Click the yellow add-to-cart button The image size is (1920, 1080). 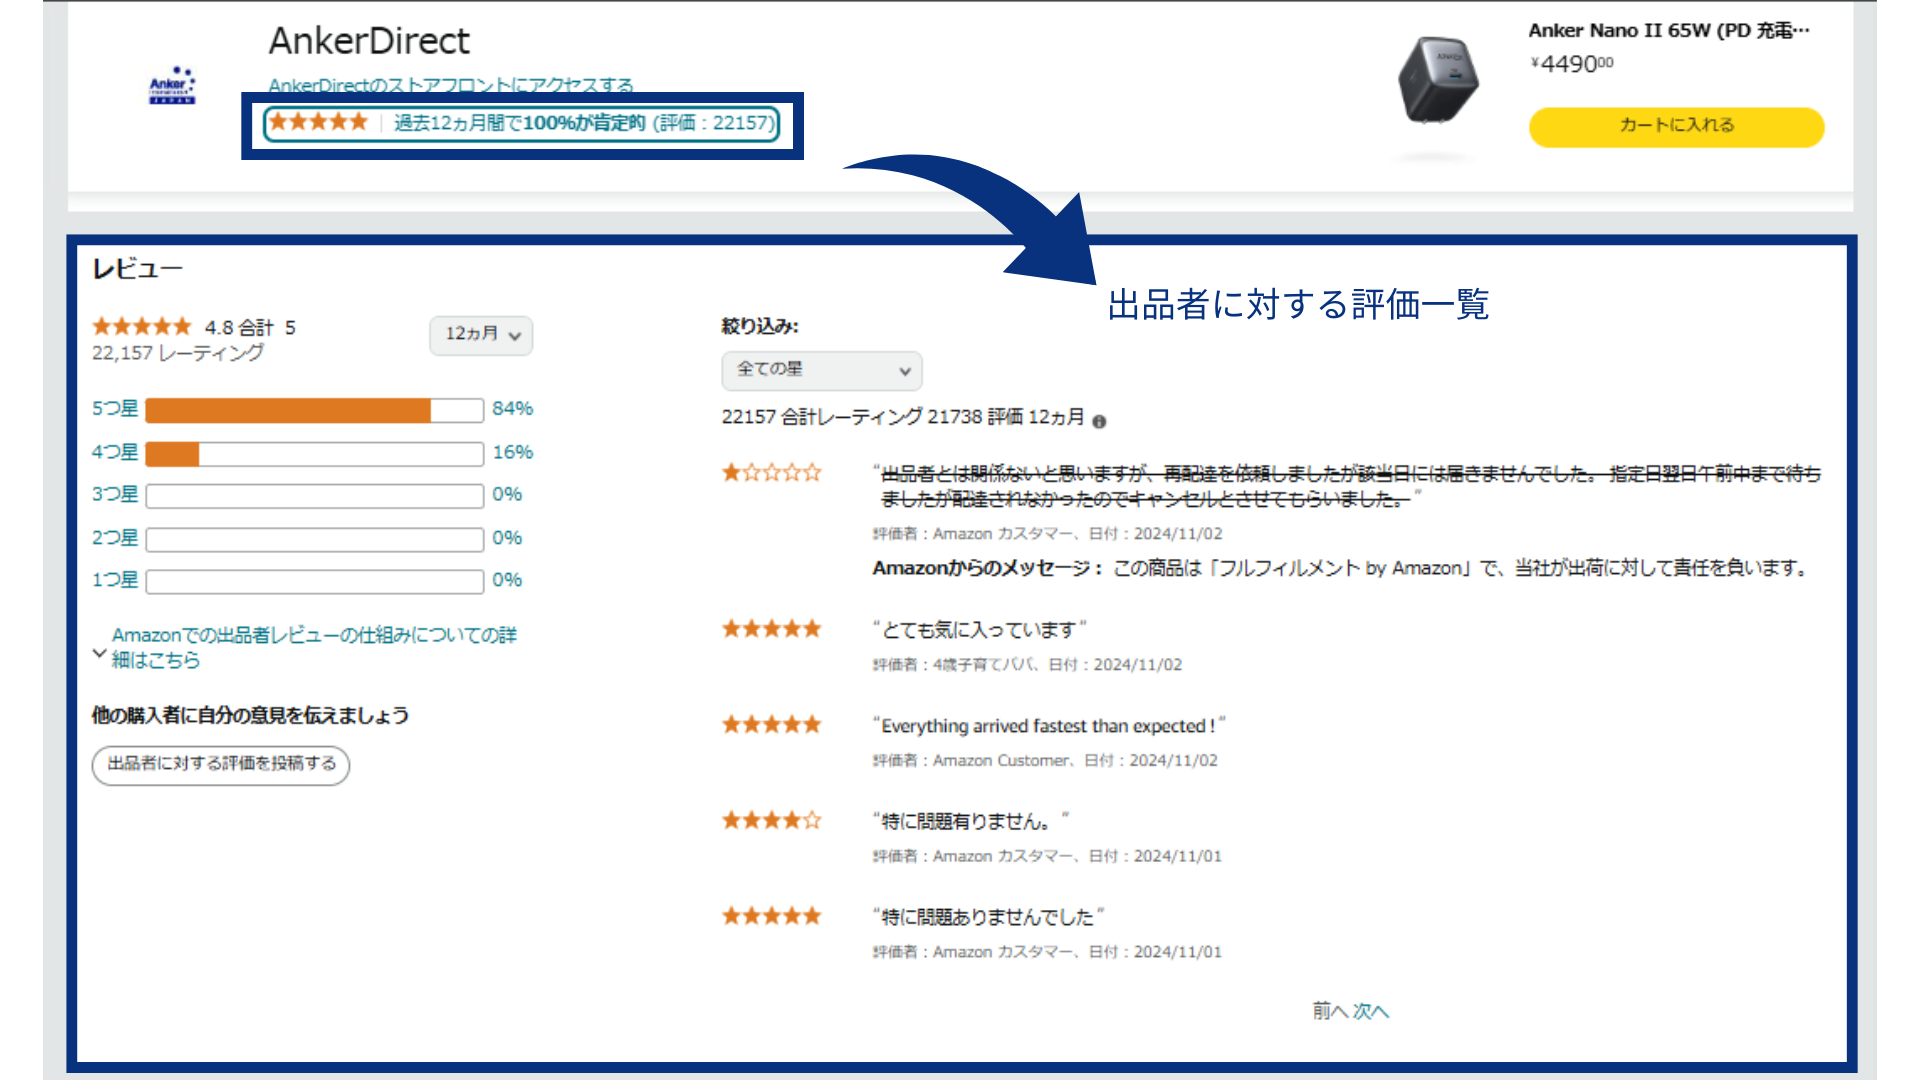click(1676, 127)
